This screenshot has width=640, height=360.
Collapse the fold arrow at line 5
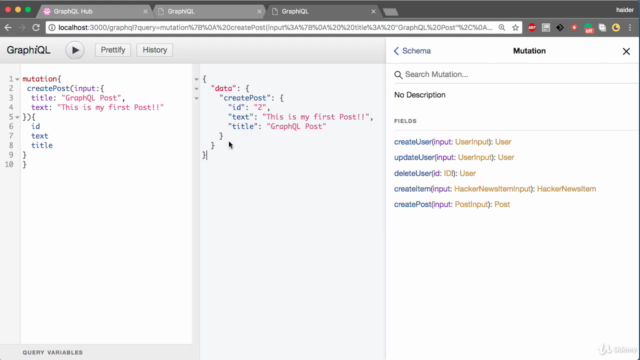[17, 117]
